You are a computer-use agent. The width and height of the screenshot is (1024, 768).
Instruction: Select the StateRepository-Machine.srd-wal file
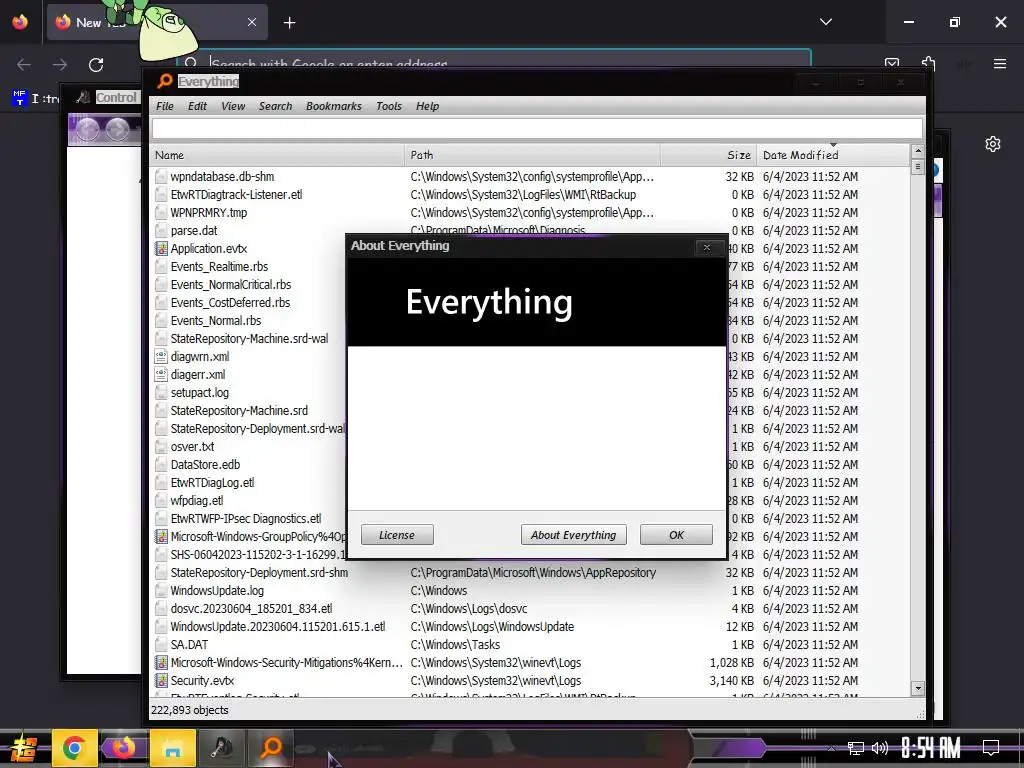(249, 338)
